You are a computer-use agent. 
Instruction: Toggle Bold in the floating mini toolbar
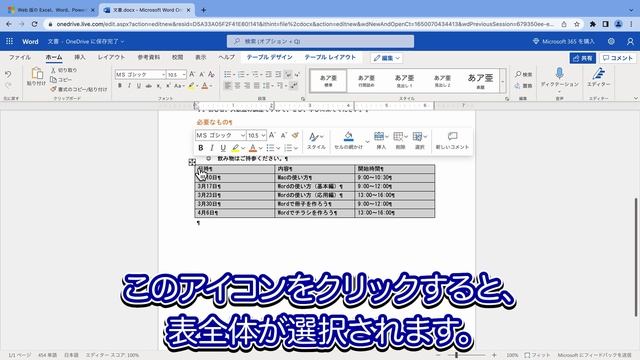coord(200,148)
